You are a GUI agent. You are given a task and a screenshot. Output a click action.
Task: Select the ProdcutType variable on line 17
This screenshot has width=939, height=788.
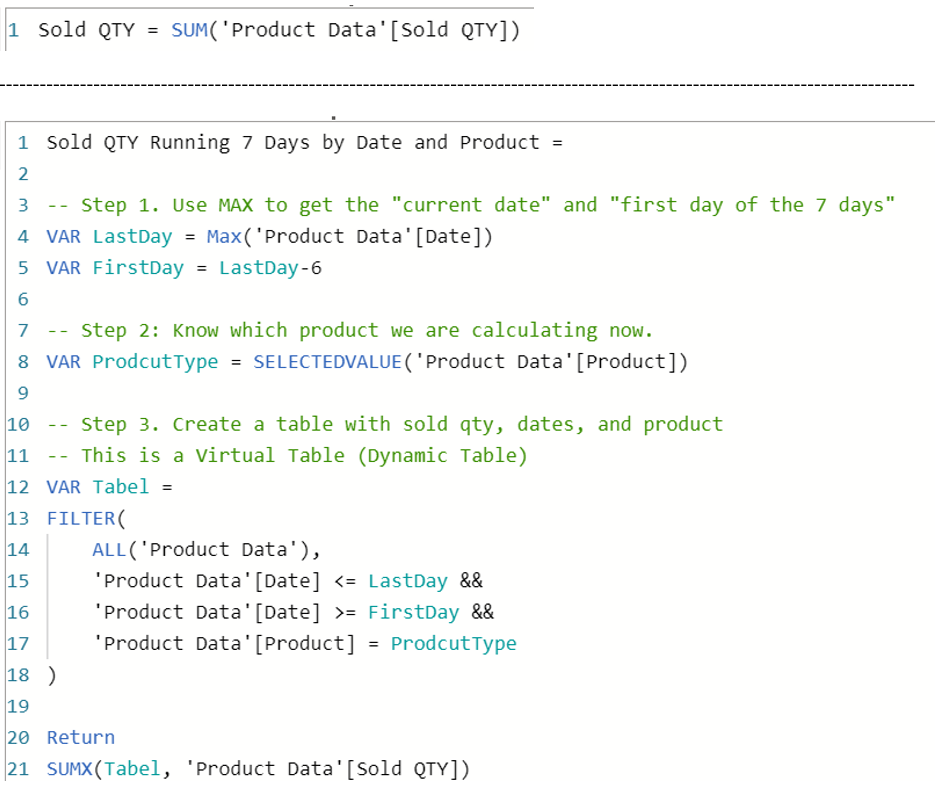coord(454,643)
